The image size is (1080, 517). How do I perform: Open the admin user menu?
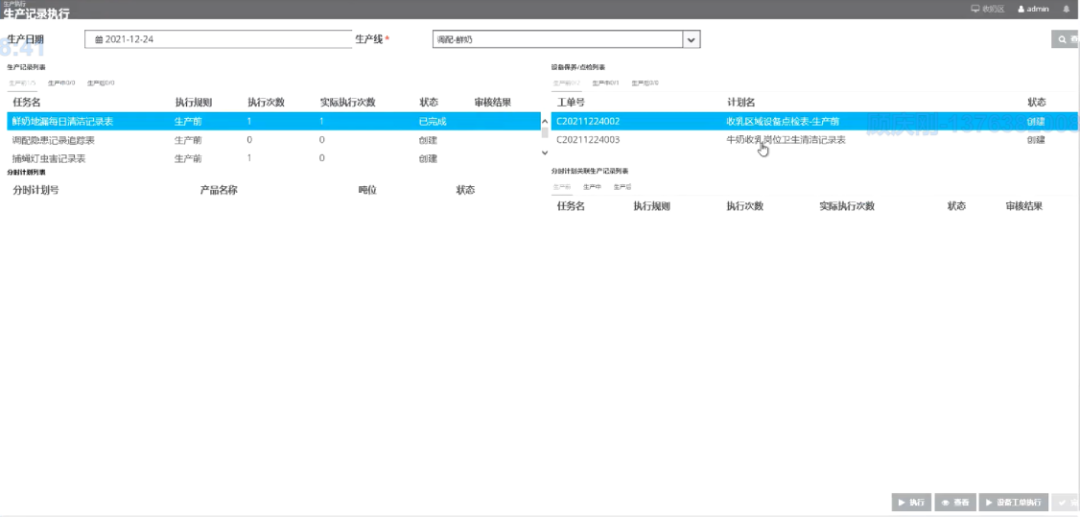pos(1033,9)
